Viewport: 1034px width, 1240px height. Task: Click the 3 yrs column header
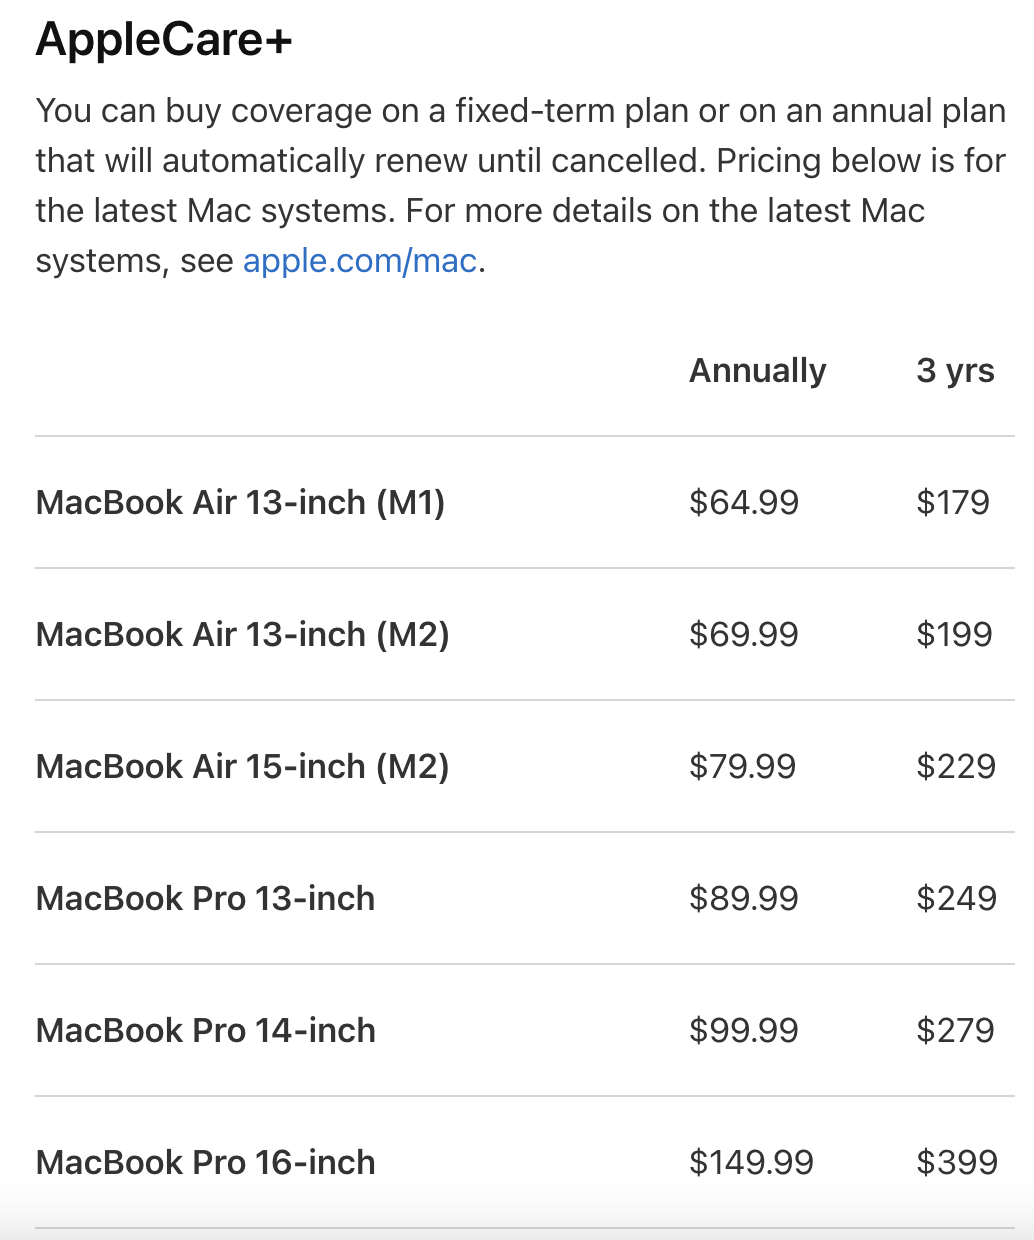point(955,371)
